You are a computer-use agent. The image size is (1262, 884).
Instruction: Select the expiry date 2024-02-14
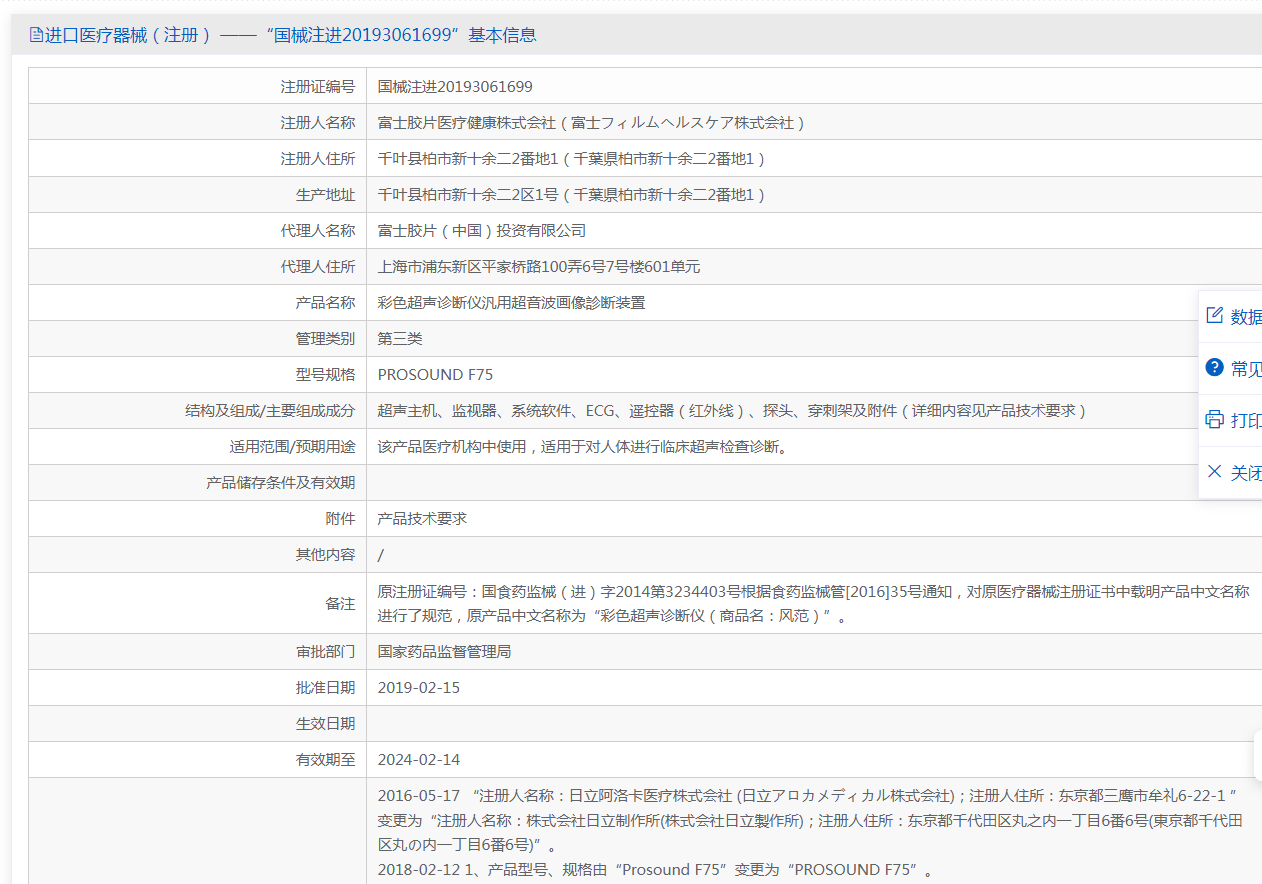click(x=419, y=760)
